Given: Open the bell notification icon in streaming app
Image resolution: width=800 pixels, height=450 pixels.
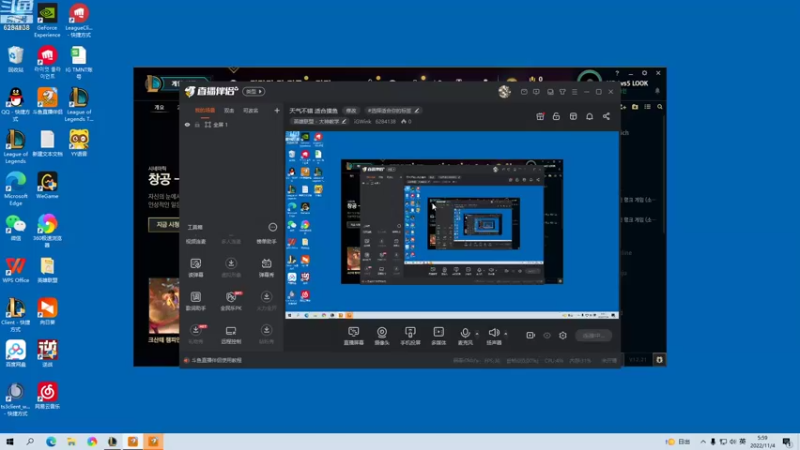Looking at the screenshot, I should 589,116.
